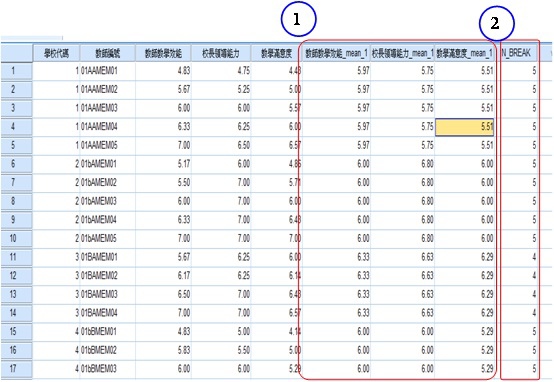The height and width of the screenshot is (382, 554).
Task: Select row number 9 header
Action: pyautogui.click(x=17, y=220)
